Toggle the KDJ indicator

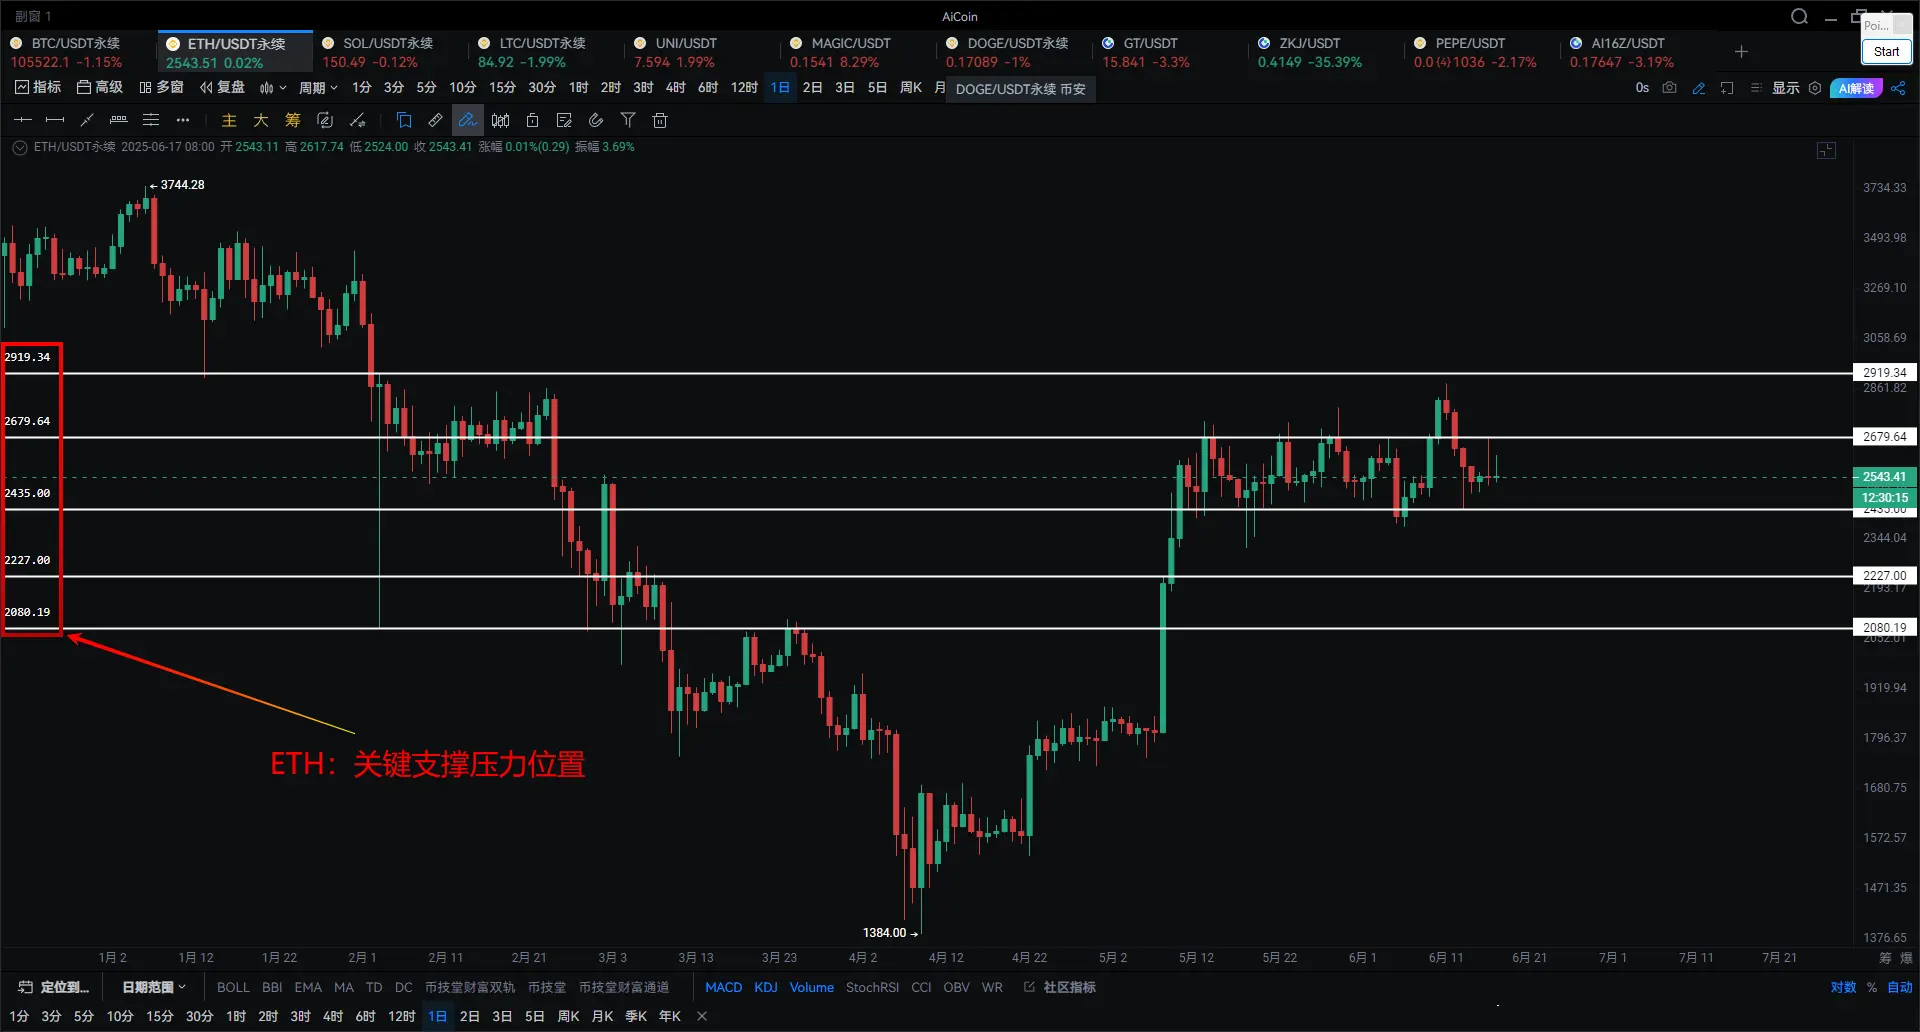coord(766,987)
